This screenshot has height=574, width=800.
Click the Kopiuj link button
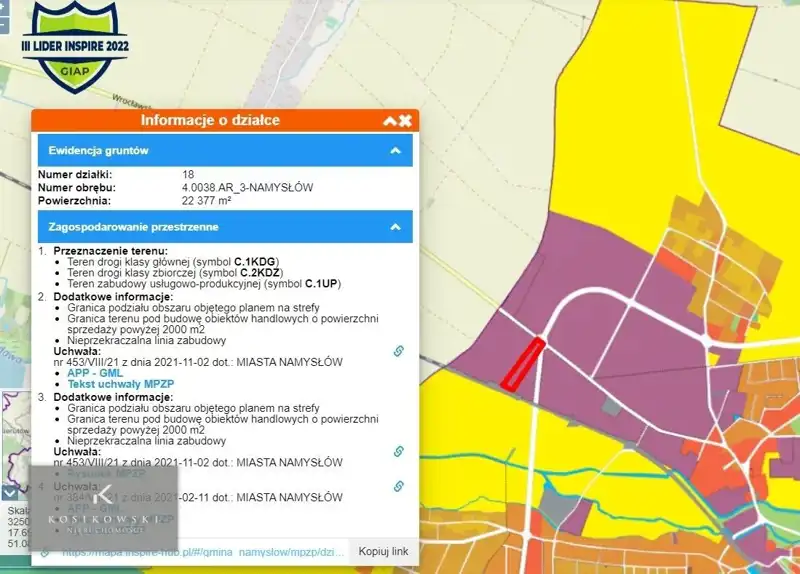coord(383,551)
